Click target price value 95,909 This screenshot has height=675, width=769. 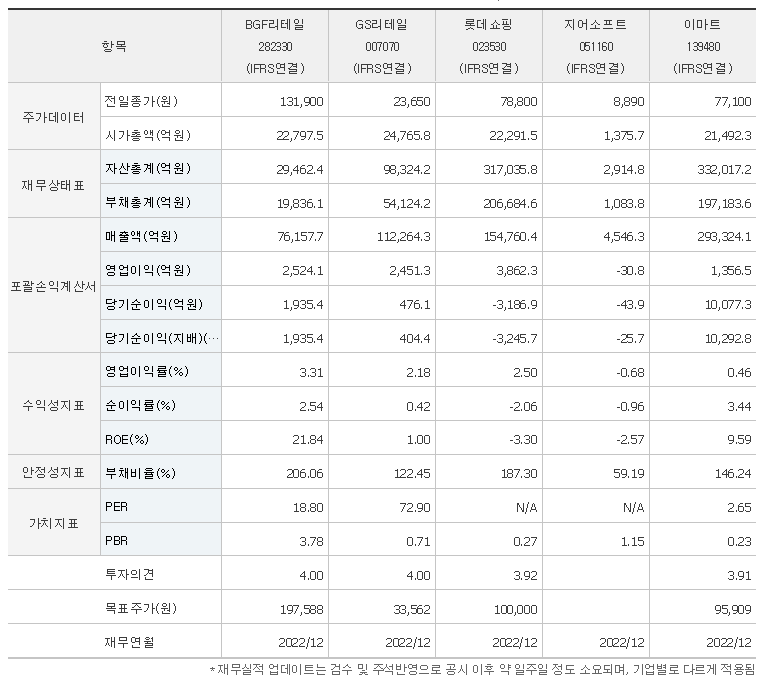click(733, 609)
